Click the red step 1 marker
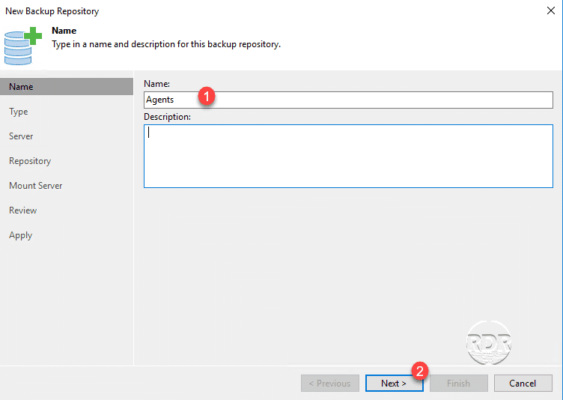Viewport: 563px width, 400px height. point(206,96)
